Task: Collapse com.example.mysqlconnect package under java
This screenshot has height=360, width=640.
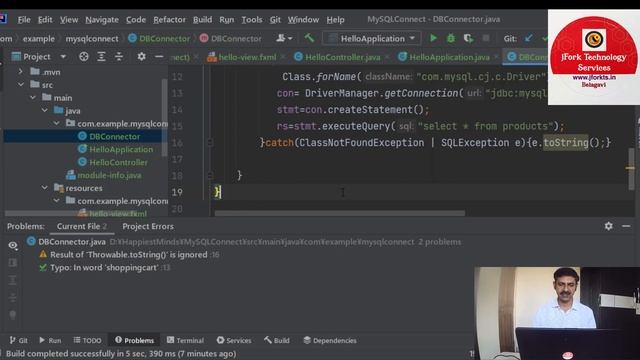Action: coord(56,123)
